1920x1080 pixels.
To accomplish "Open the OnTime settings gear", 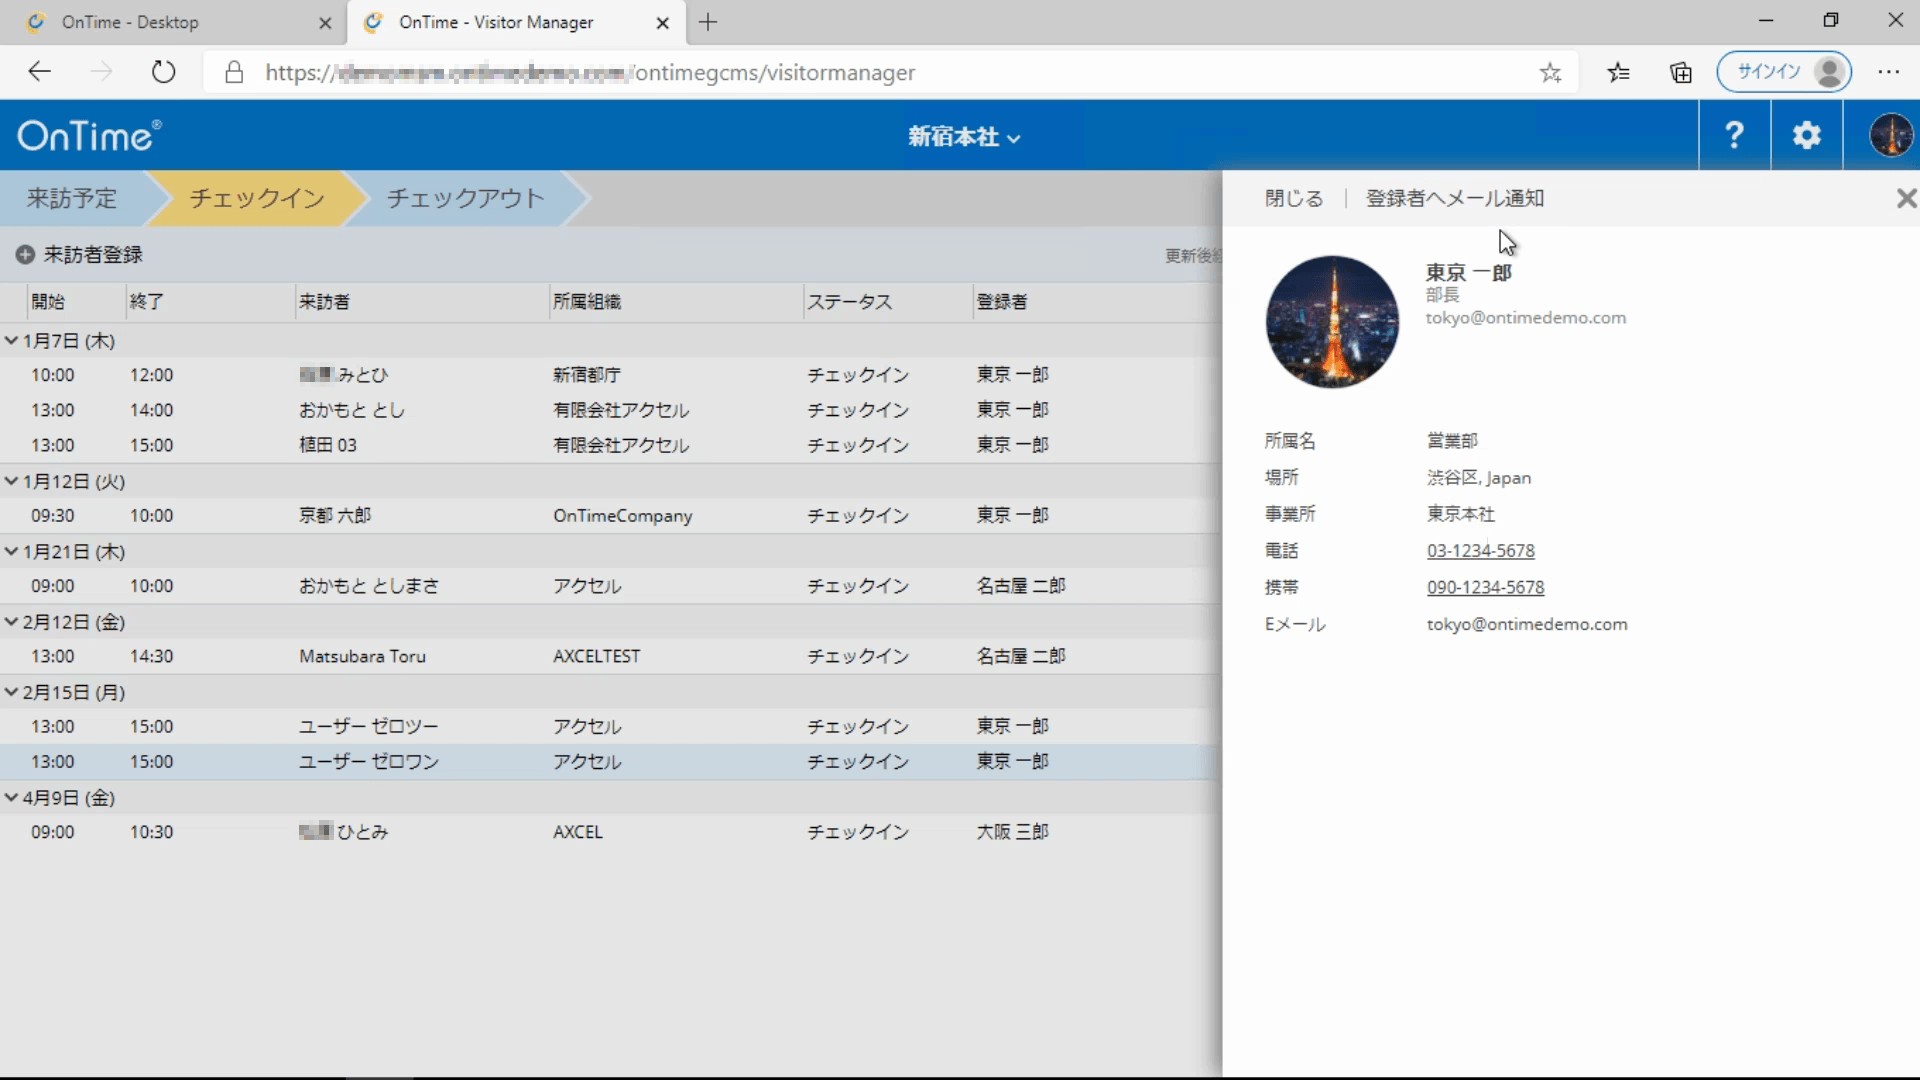I will click(x=1806, y=135).
